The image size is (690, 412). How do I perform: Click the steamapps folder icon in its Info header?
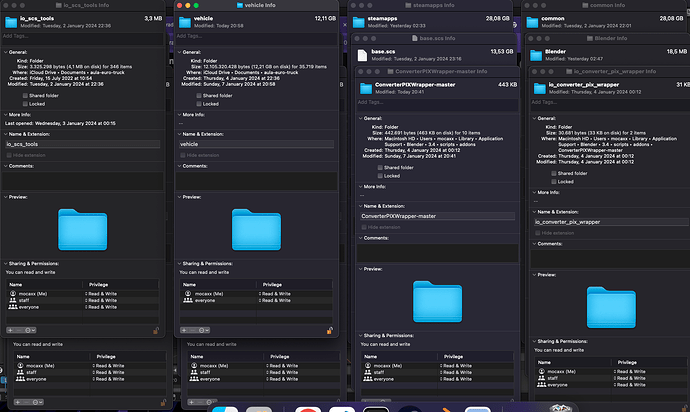tap(359, 22)
